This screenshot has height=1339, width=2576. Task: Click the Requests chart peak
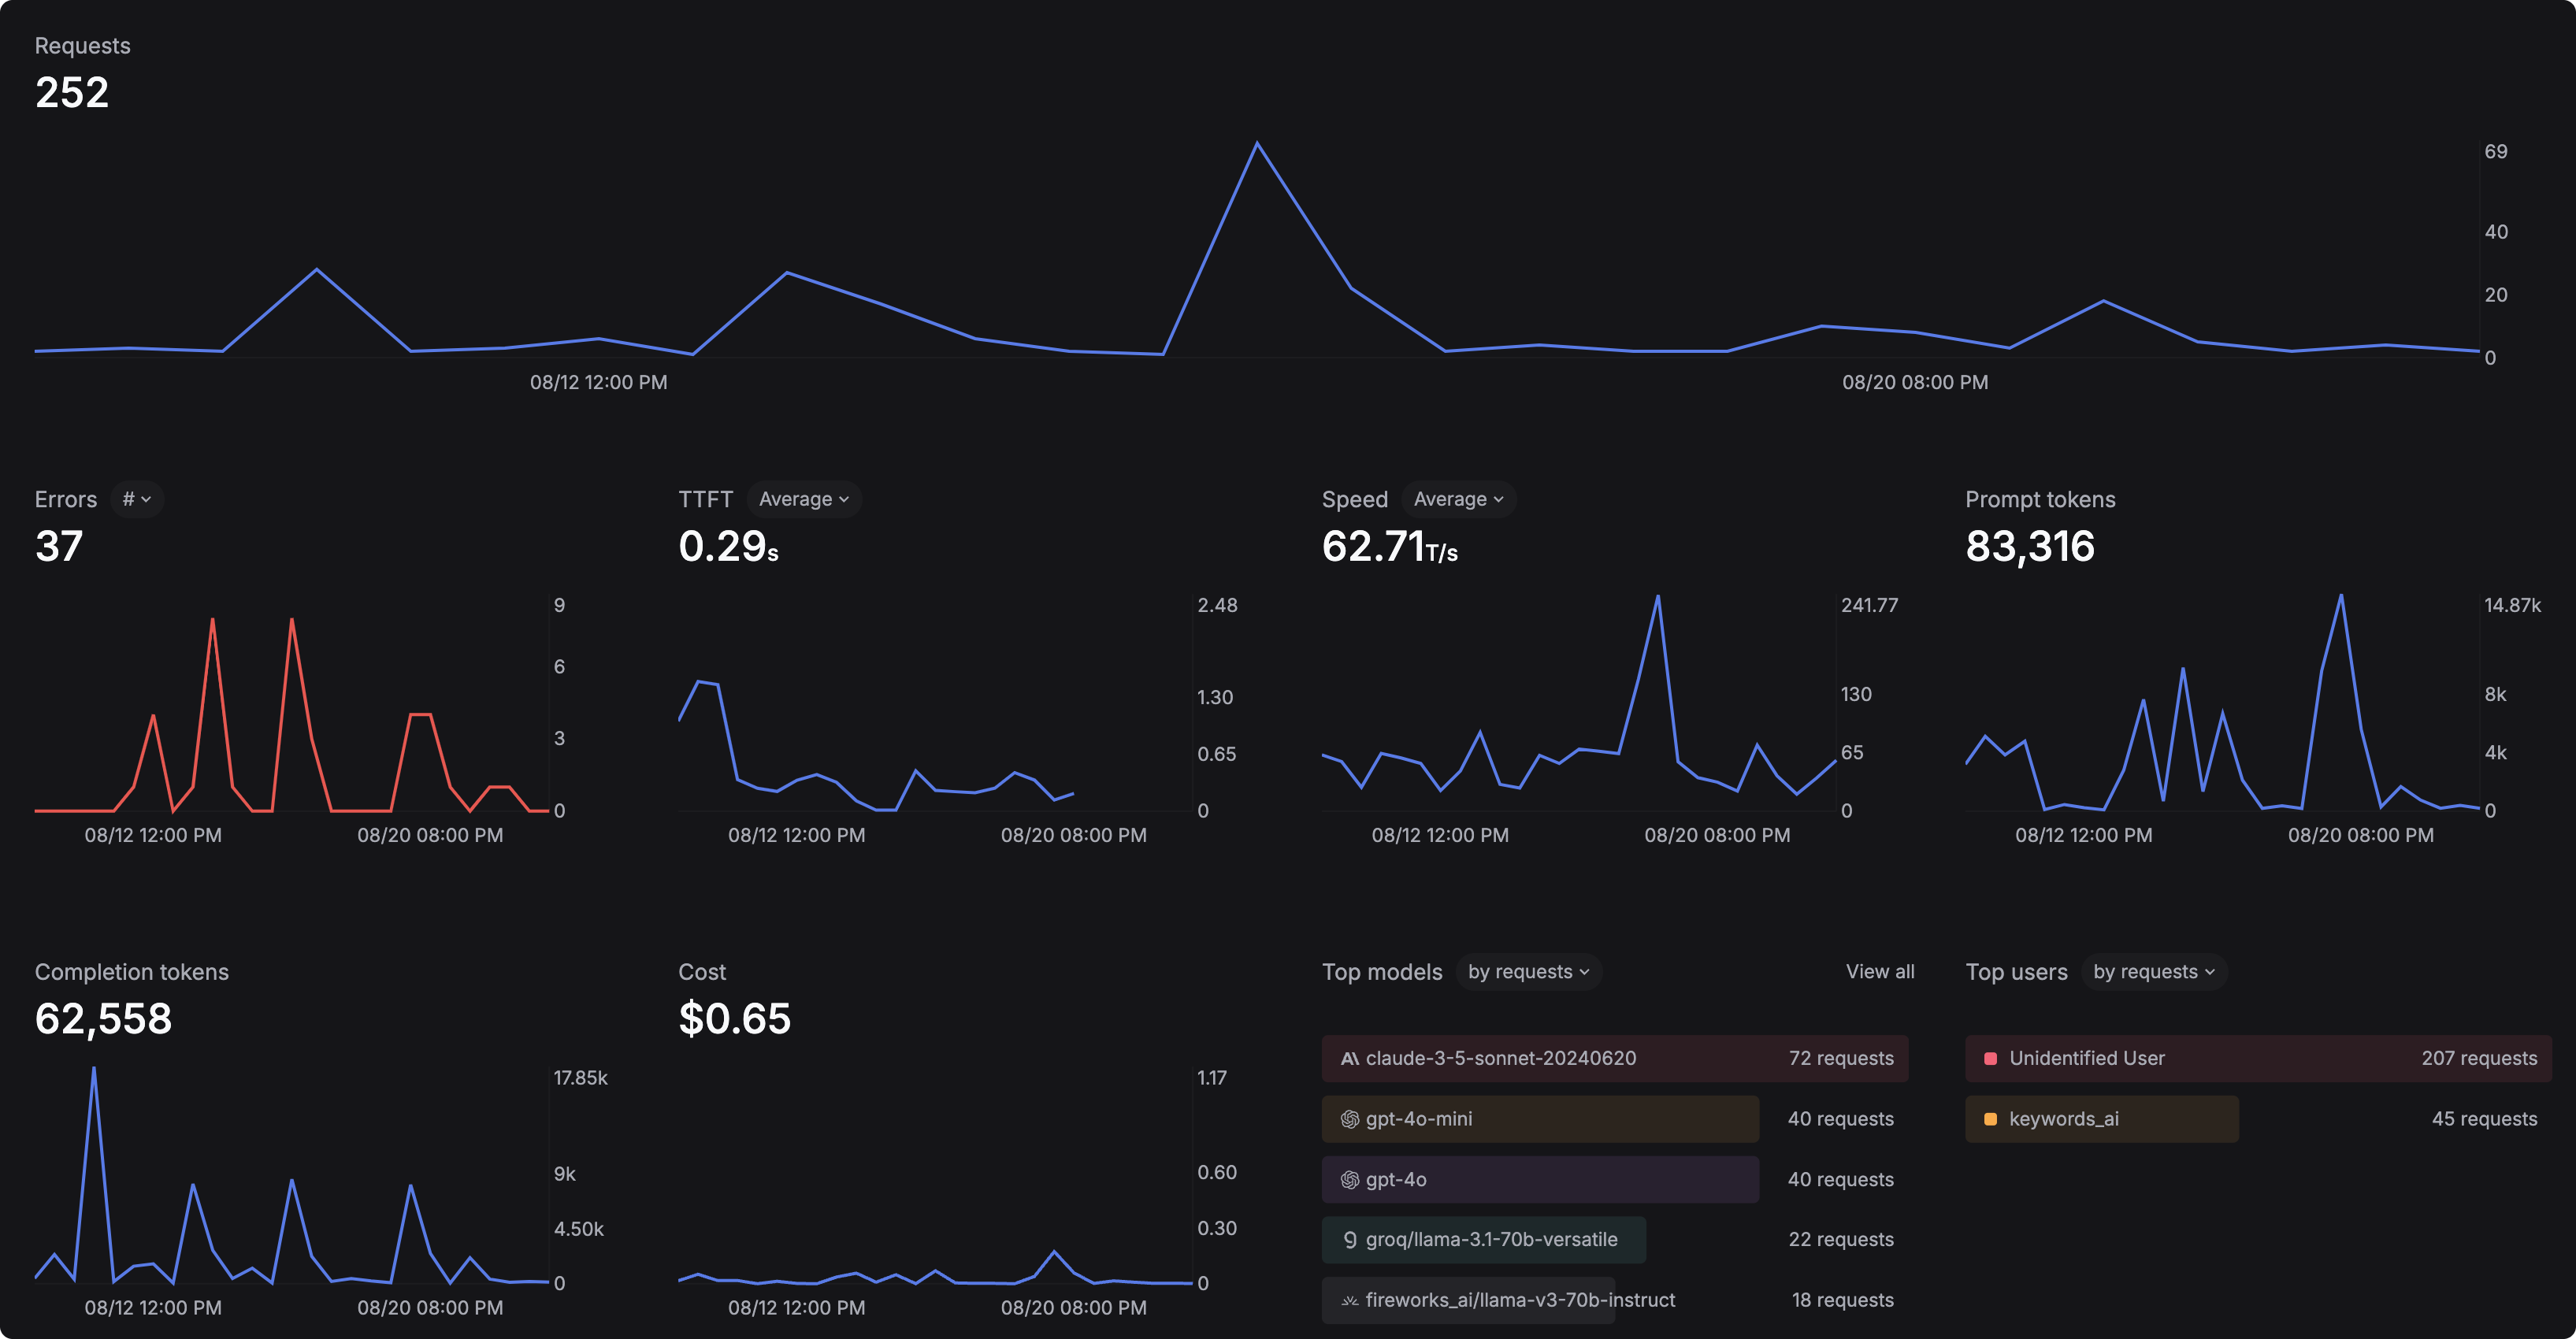click(x=1259, y=143)
